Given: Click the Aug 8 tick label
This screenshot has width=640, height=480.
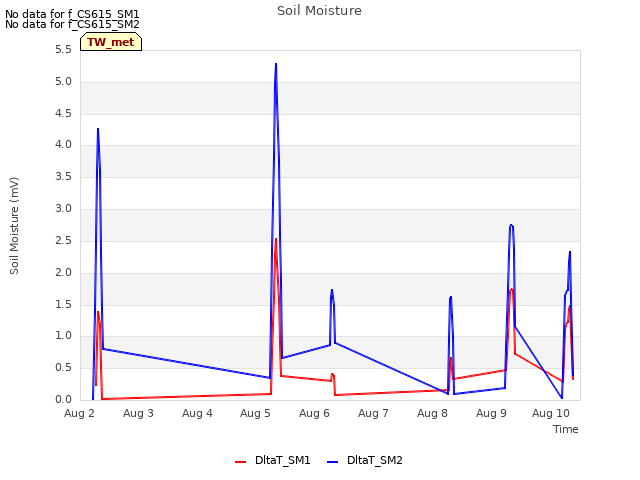Looking at the screenshot, I should point(432,413).
